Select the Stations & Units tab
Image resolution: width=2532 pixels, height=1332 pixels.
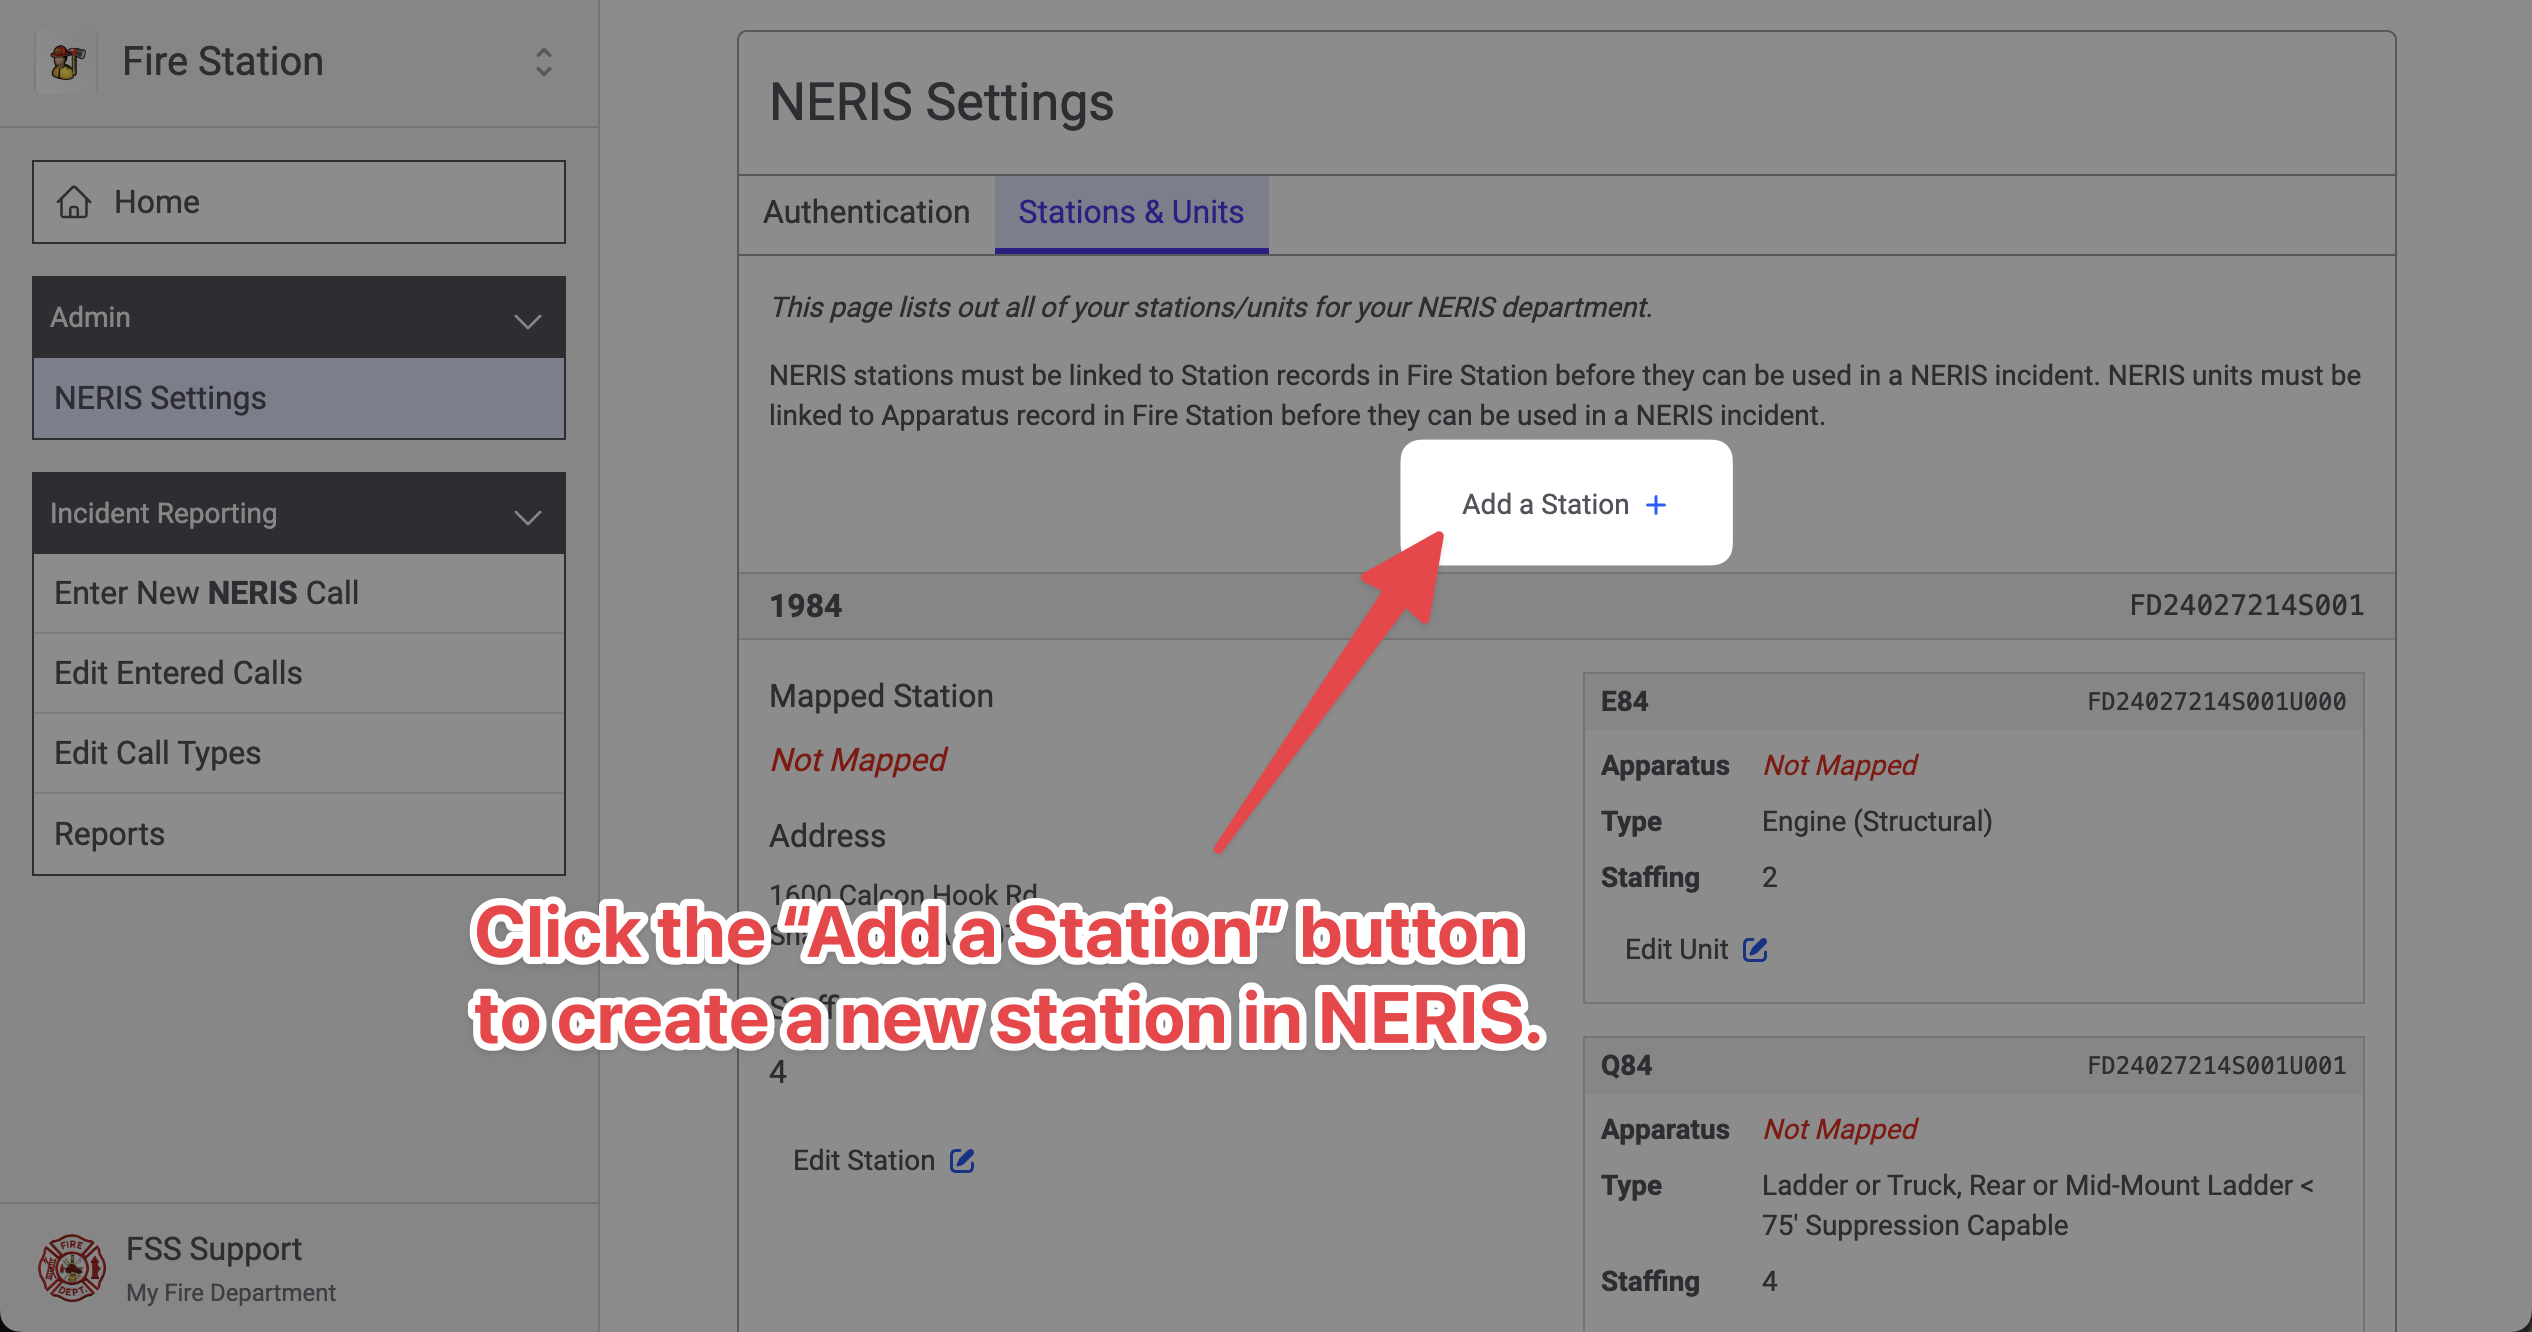coord(1130,212)
